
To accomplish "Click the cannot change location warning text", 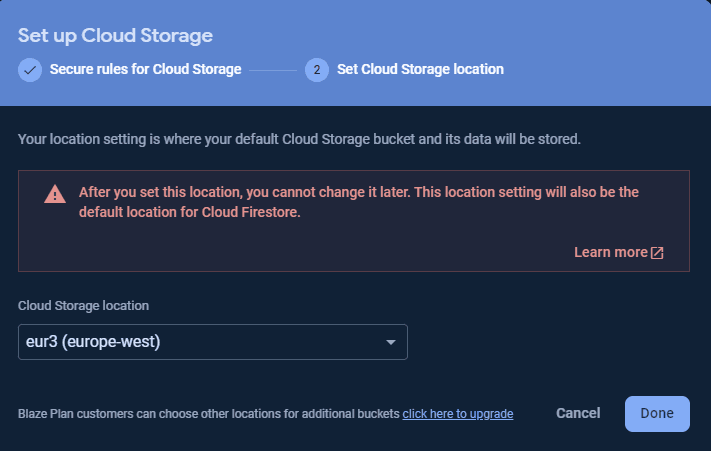I will point(359,202).
